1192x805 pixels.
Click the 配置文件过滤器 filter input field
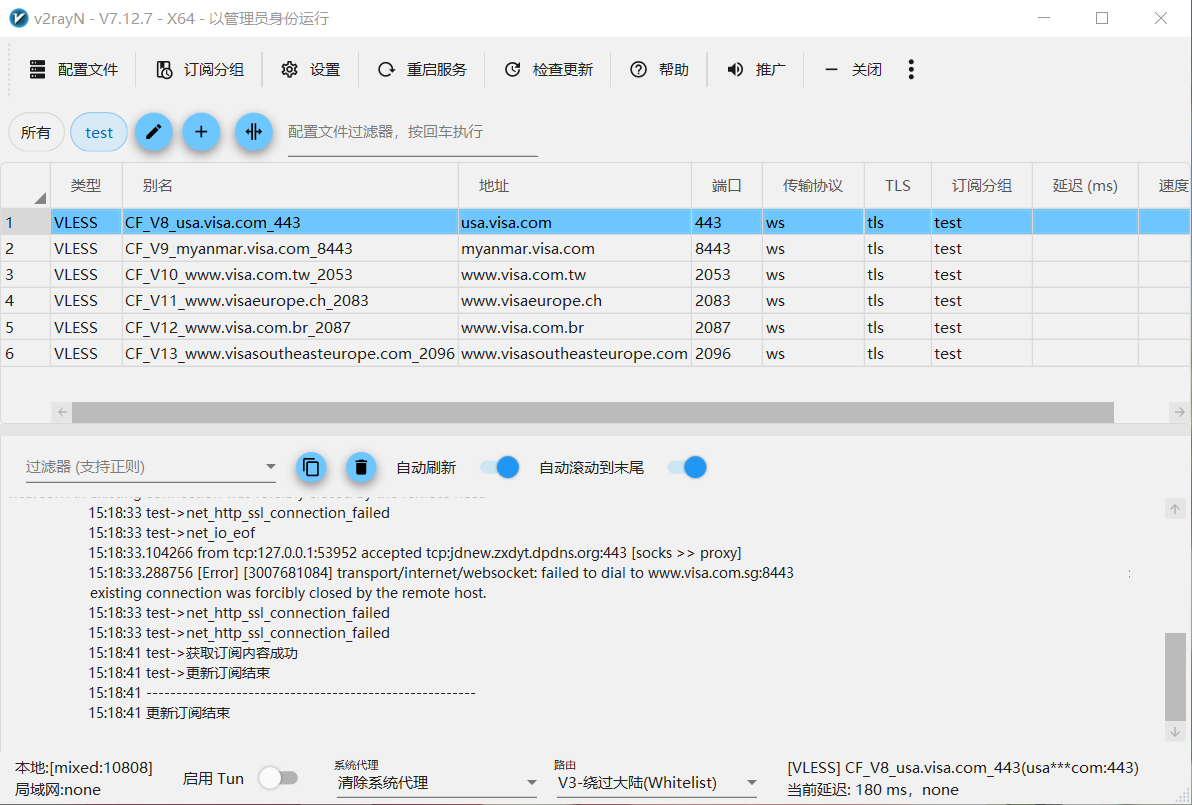click(x=412, y=132)
